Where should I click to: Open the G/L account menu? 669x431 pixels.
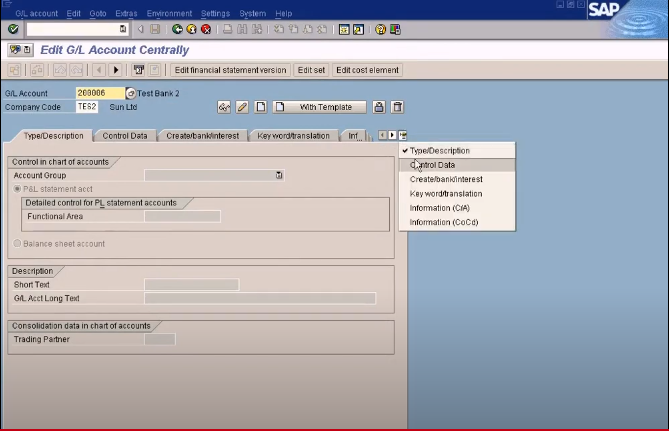[x=36, y=13]
